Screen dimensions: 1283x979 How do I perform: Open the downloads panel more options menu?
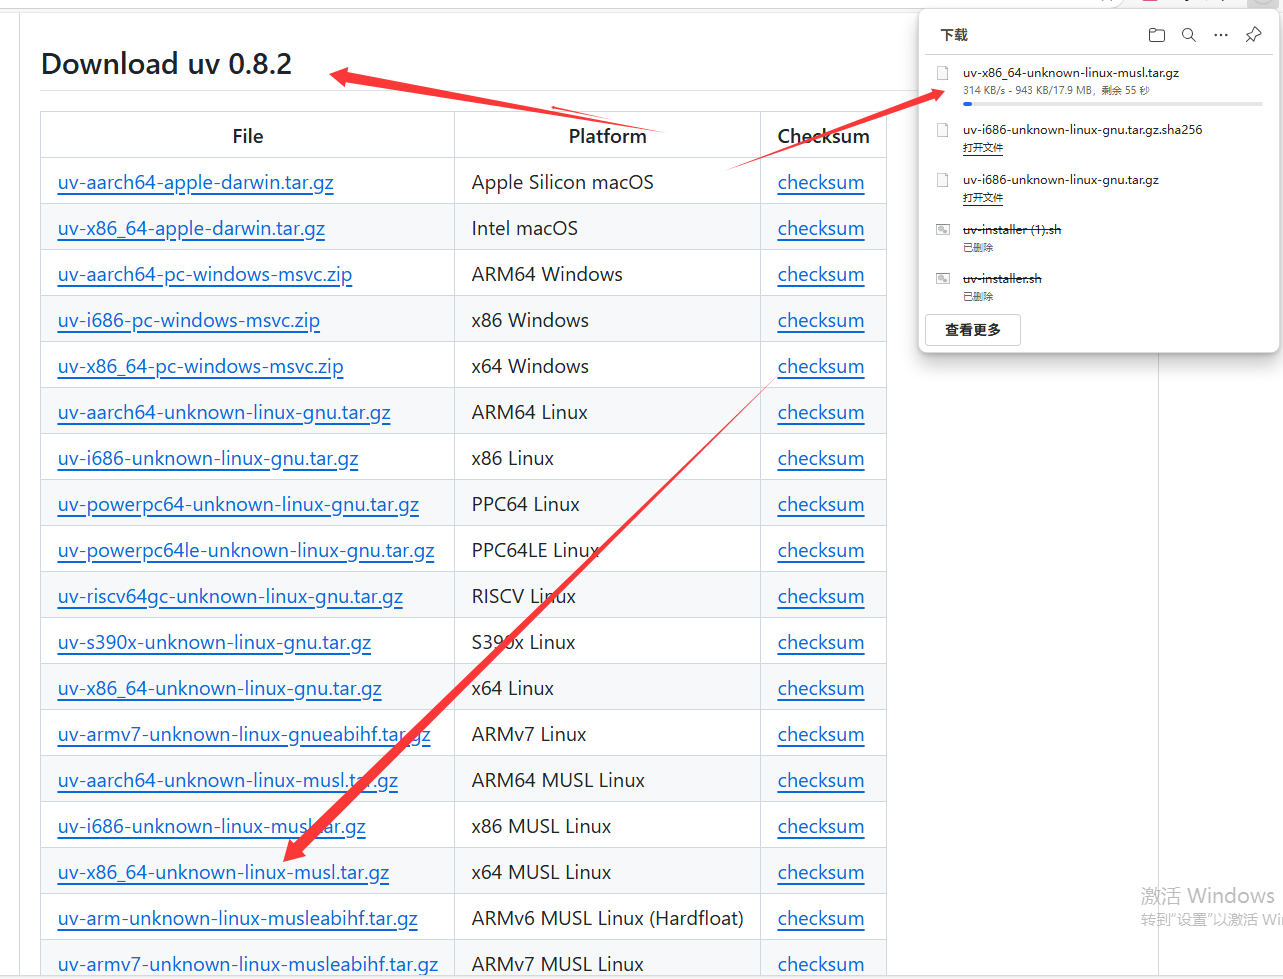(x=1221, y=35)
